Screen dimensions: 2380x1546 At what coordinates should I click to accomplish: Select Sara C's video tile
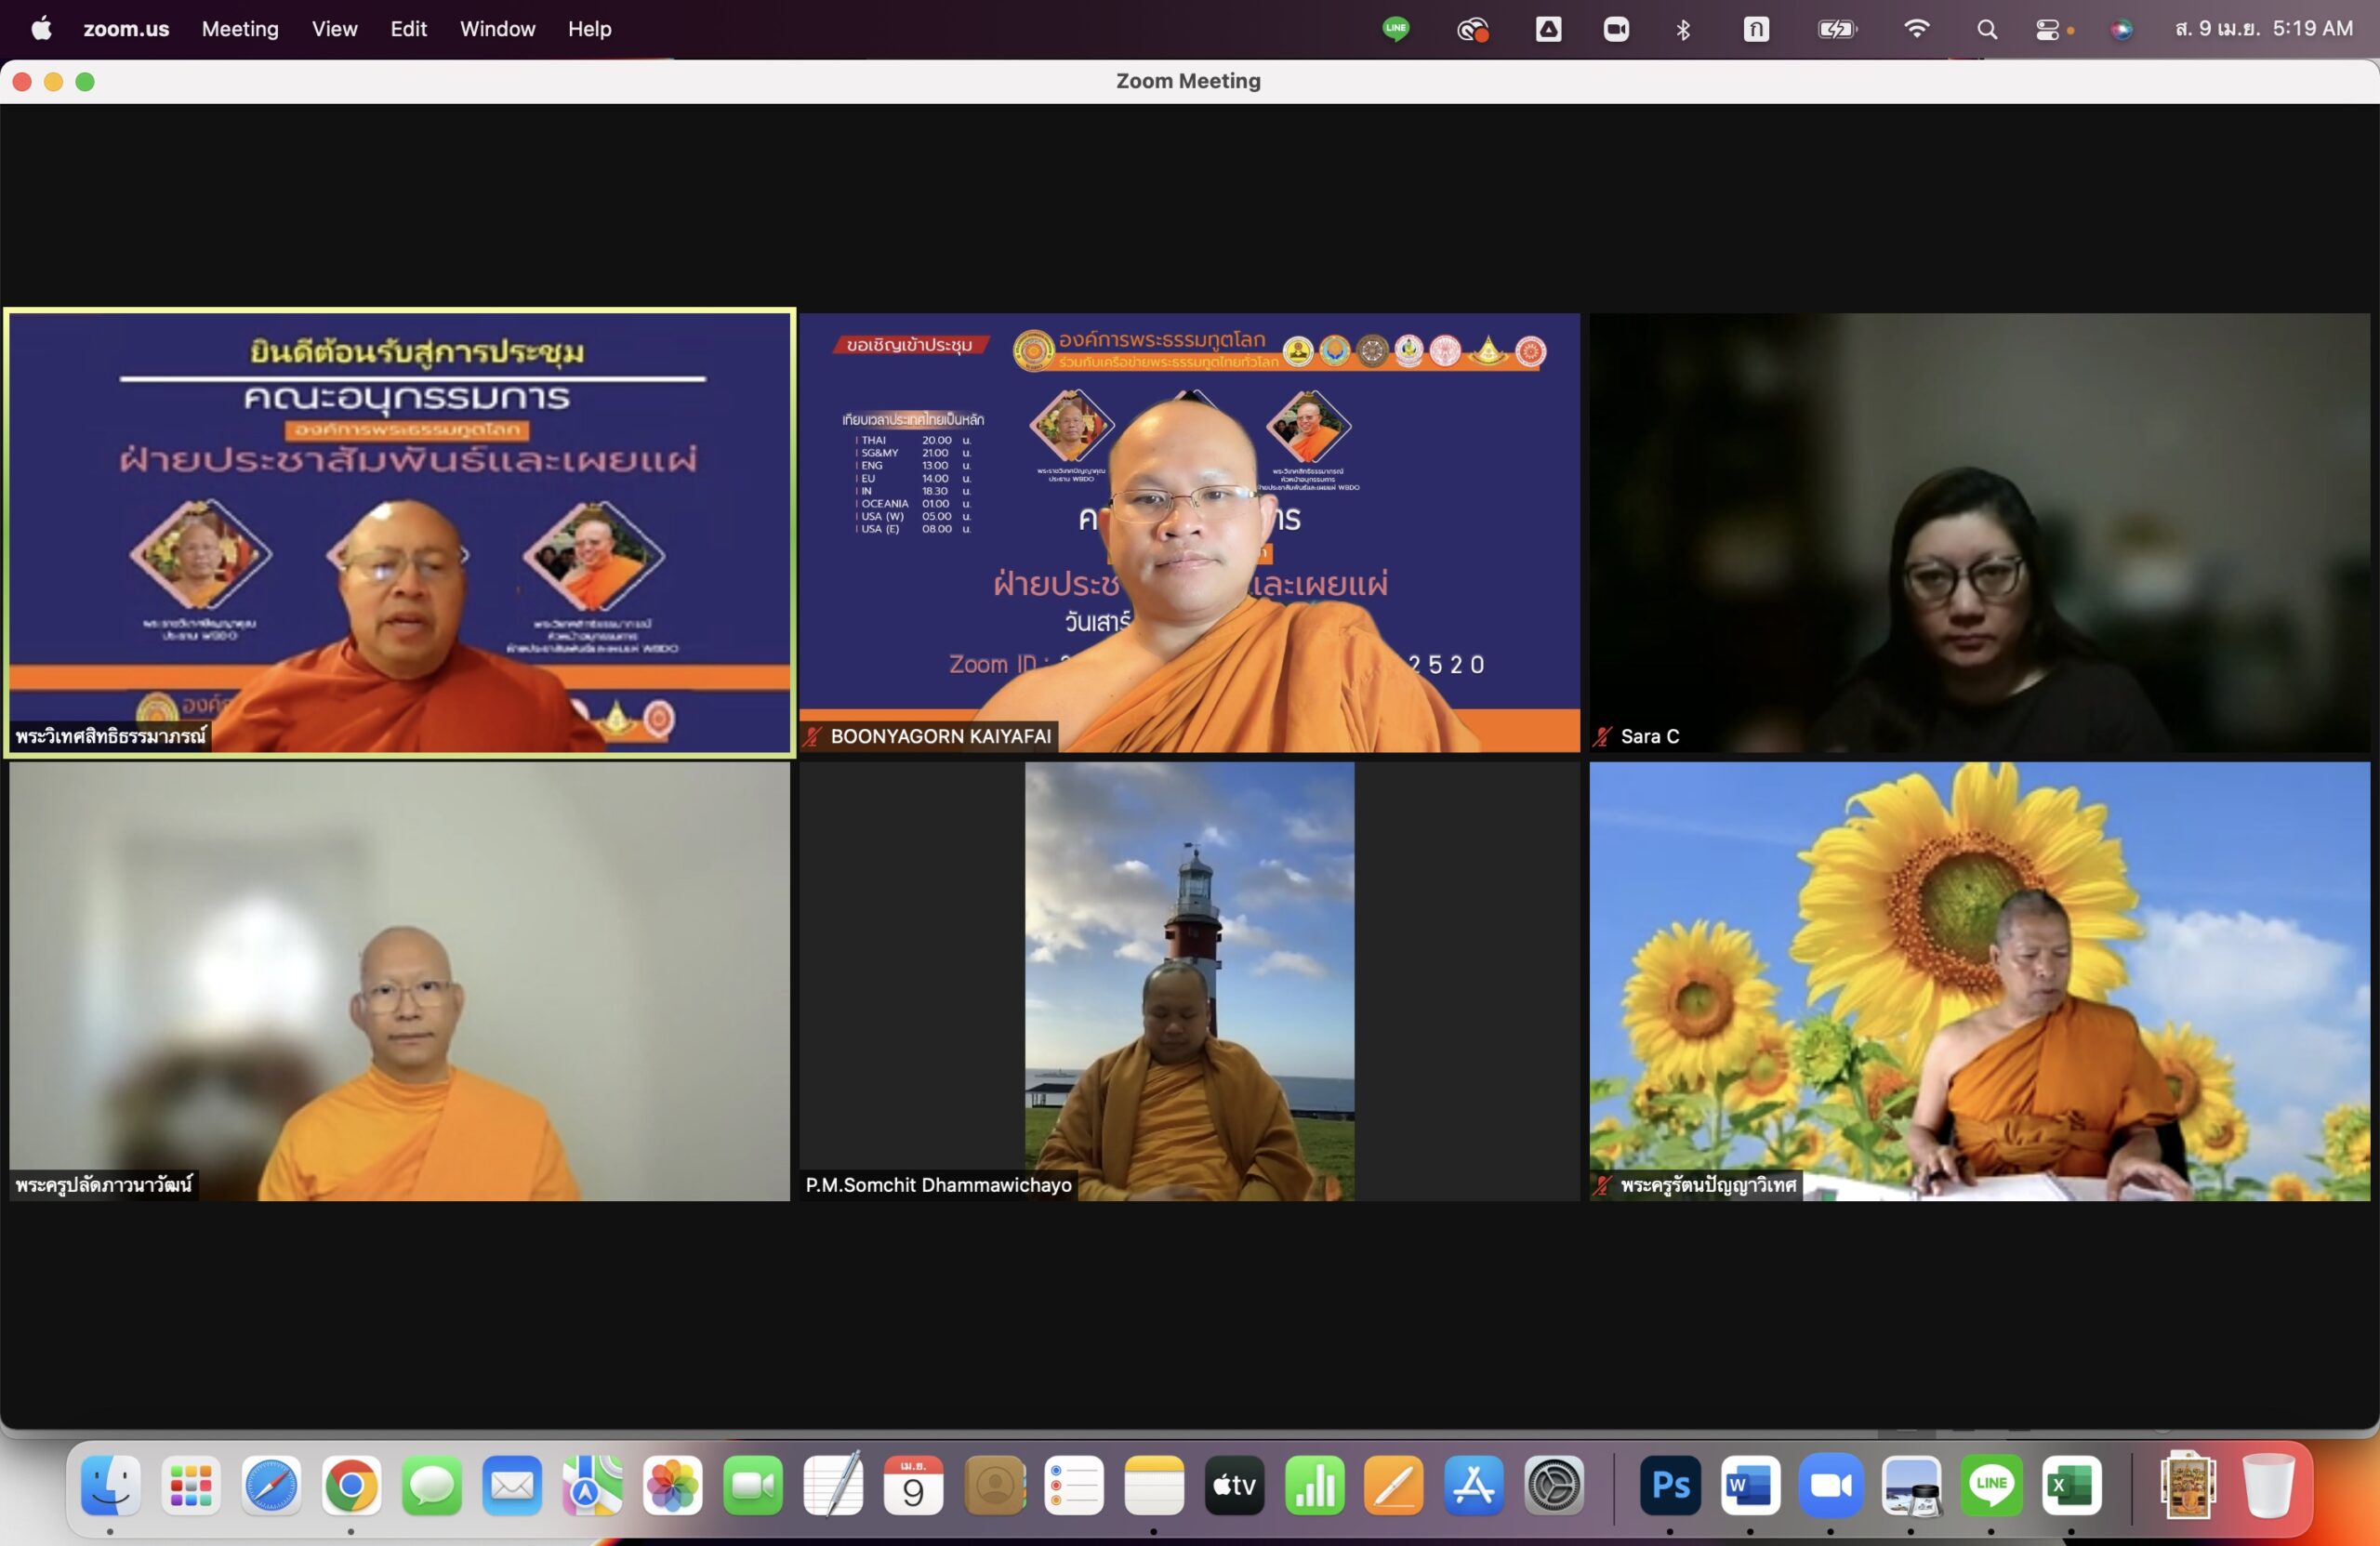point(1979,532)
